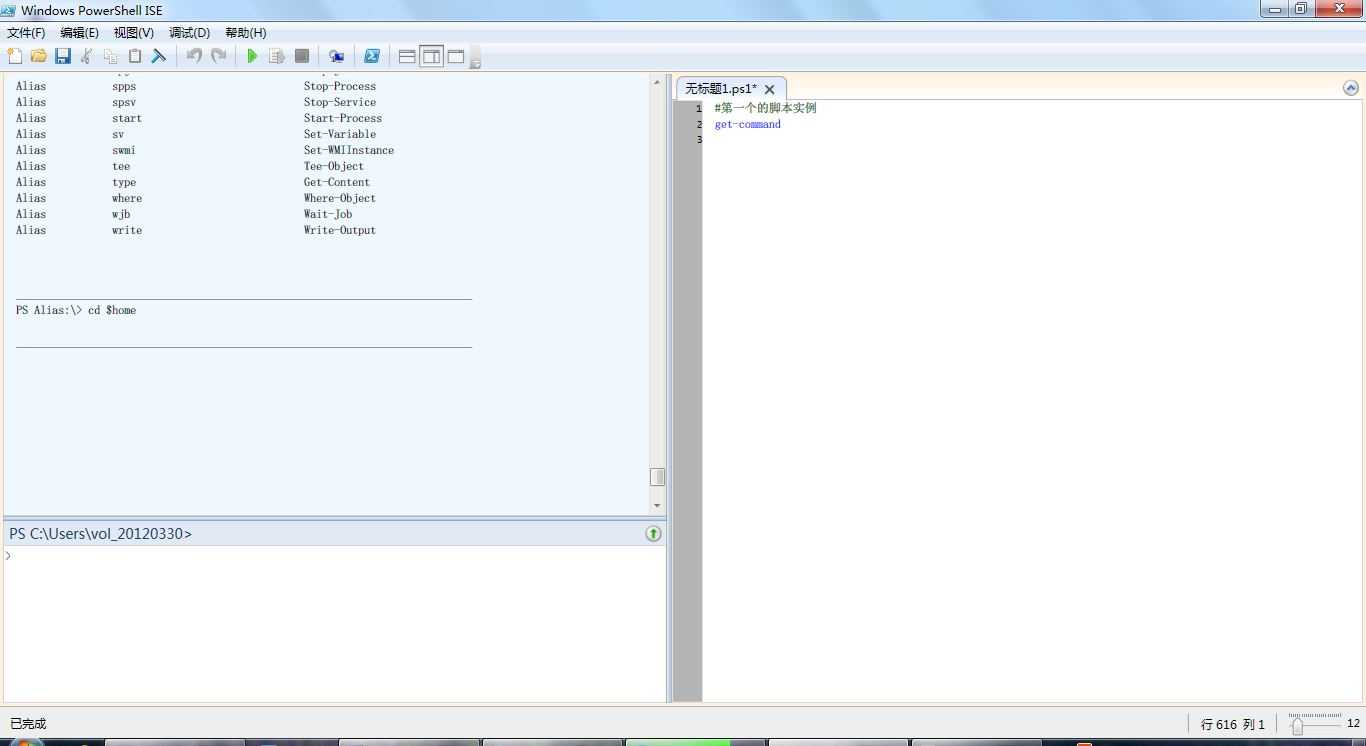Image resolution: width=1366 pixels, height=746 pixels.
Task: Click the PS C:\Users\vol_20120330> prompt
Action: click(x=100, y=534)
